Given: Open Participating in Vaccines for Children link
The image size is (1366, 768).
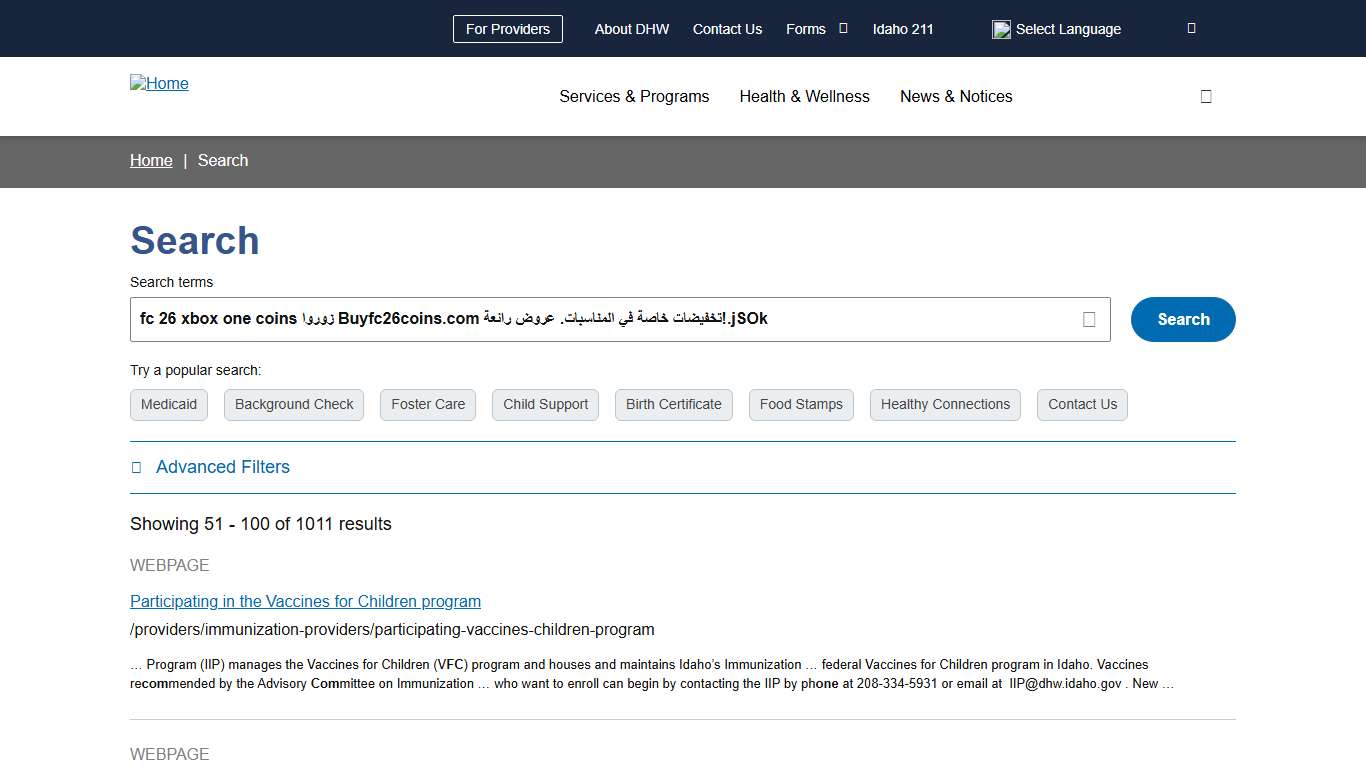Looking at the screenshot, I should tap(305, 602).
